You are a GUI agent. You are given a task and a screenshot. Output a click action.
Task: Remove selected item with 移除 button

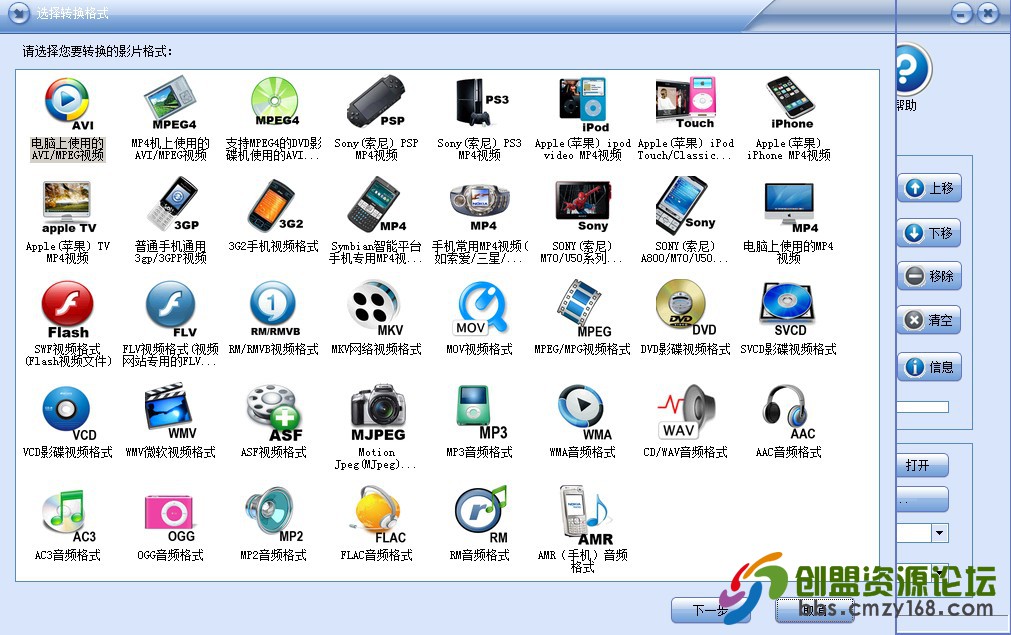(929, 276)
